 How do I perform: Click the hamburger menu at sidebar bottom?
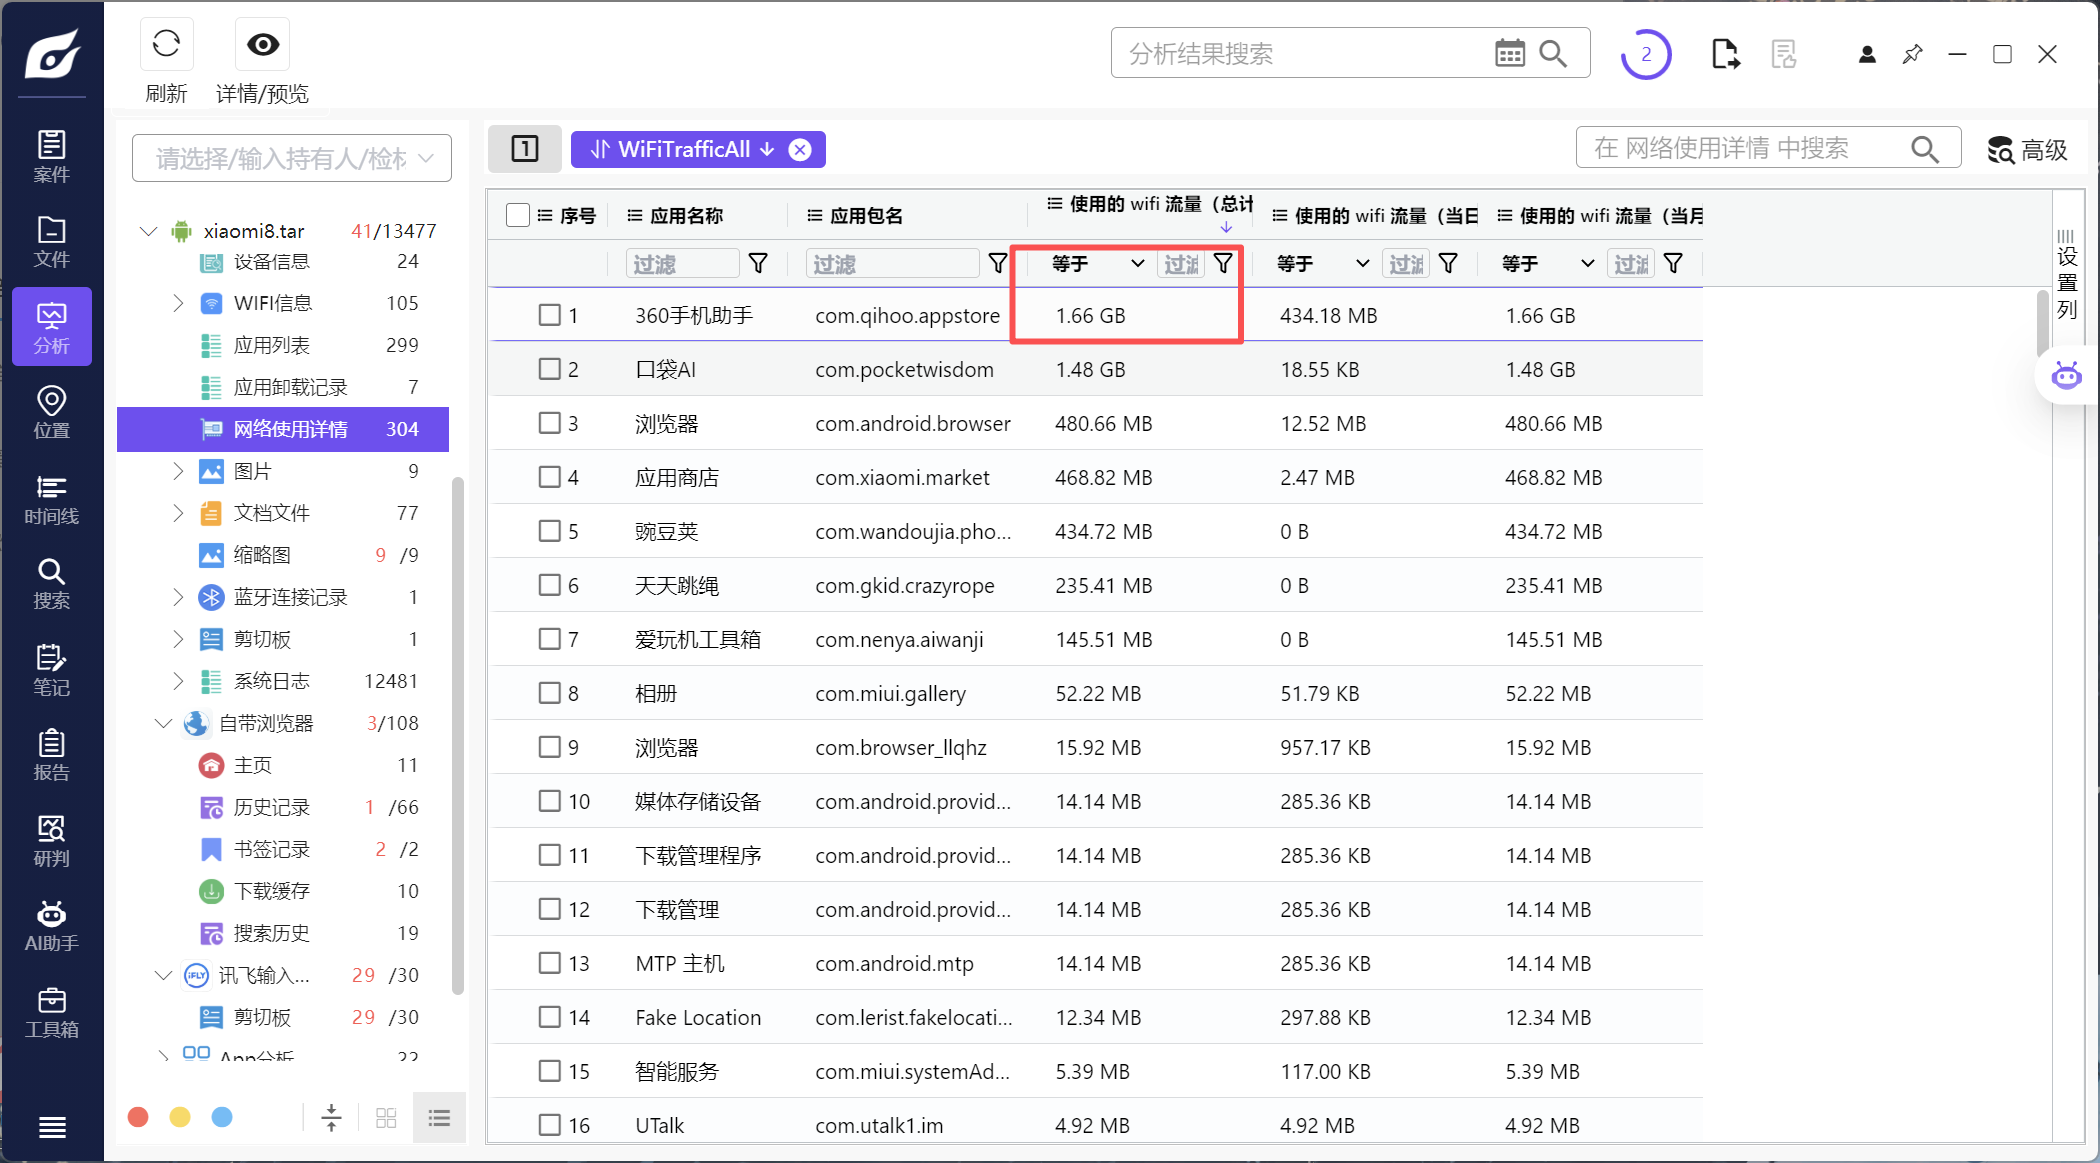52,1127
